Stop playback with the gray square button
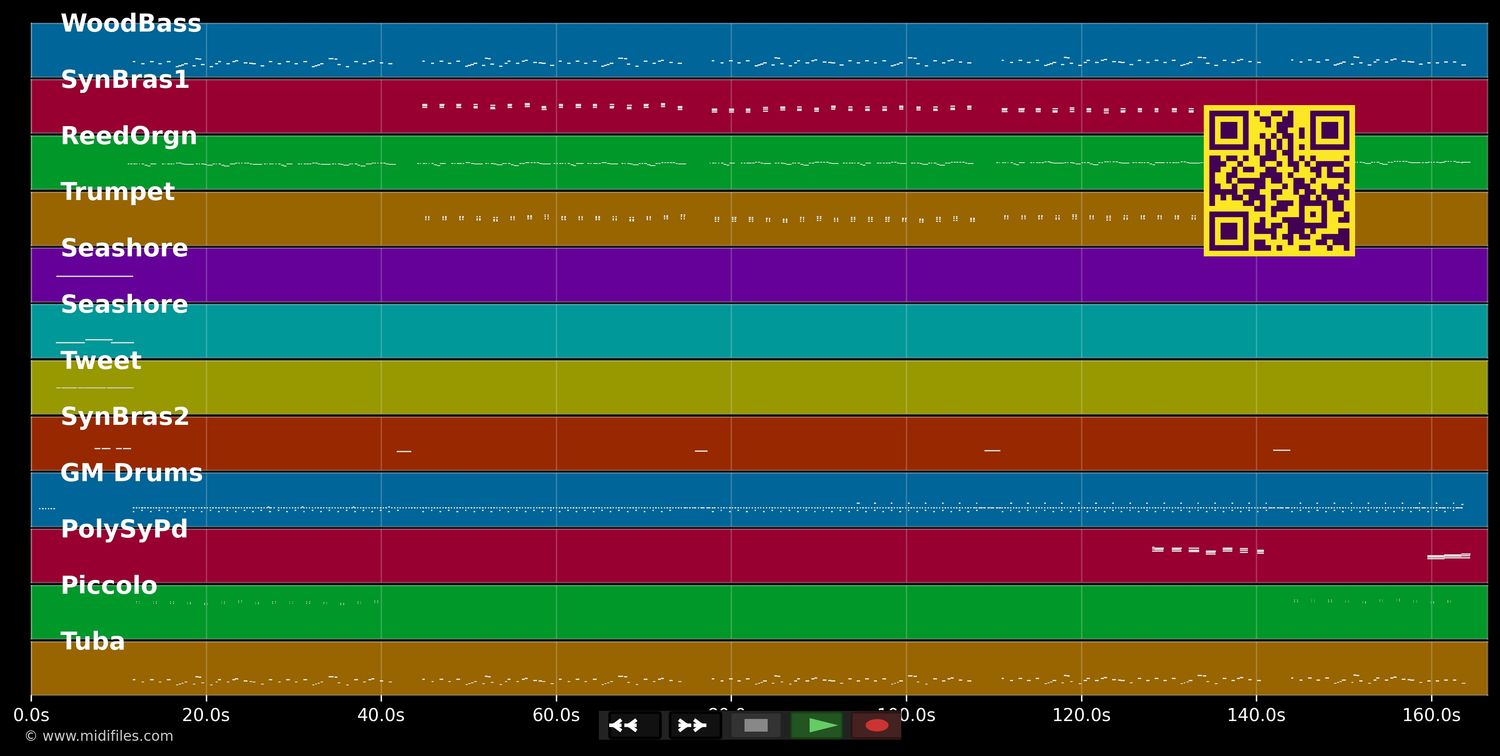 point(756,725)
